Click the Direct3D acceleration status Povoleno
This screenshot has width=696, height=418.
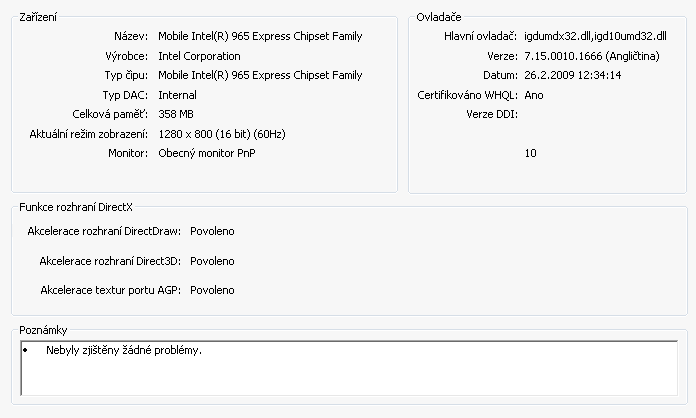coord(211,261)
